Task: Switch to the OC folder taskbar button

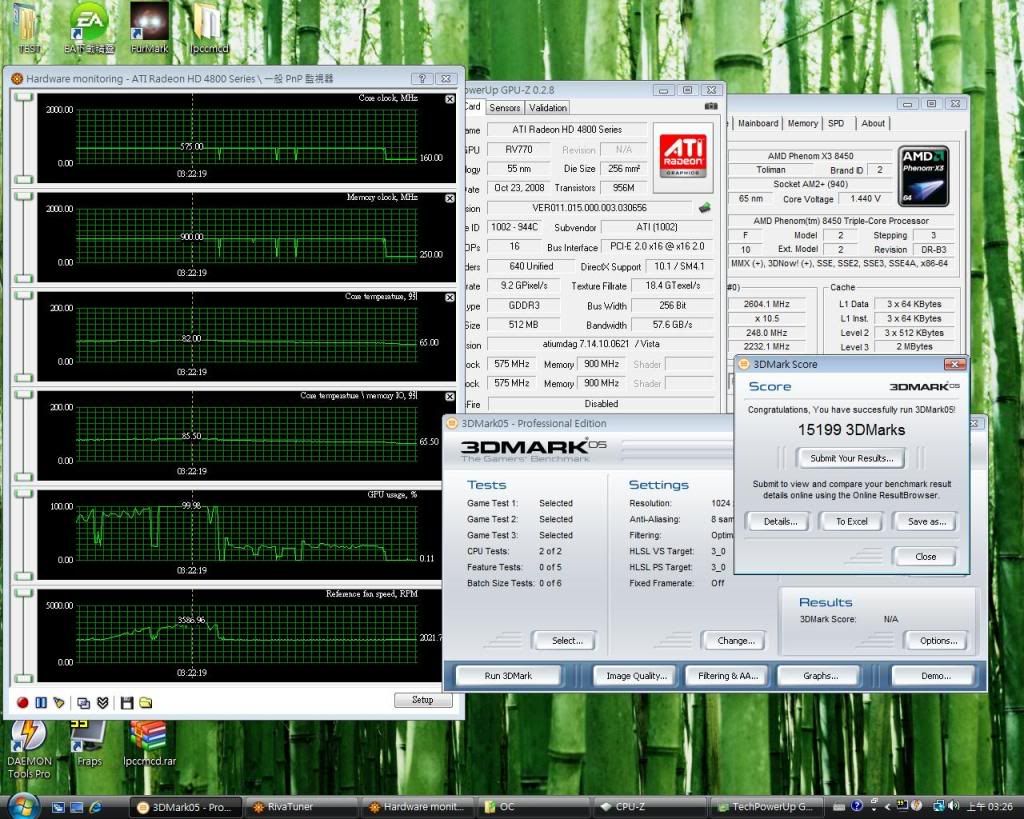Action: (x=534, y=807)
